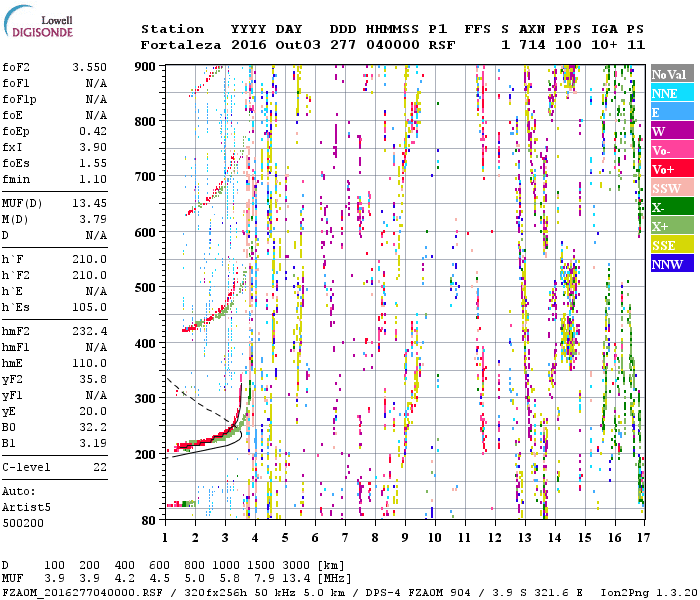Click the IGA value 10+

click(604, 45)
